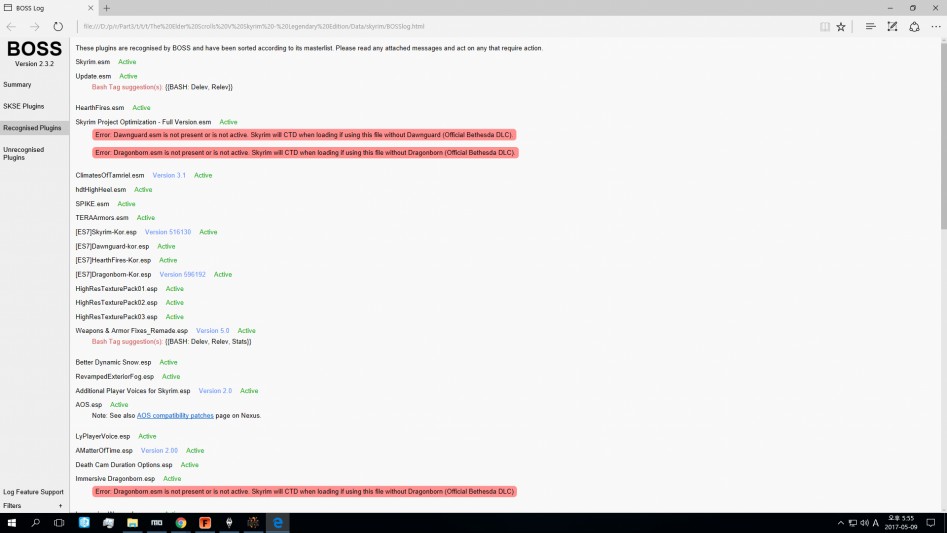Click the page vertical scrollbar thumb
The width and height of the screenshot is (947, 533).
pos(943,136)
